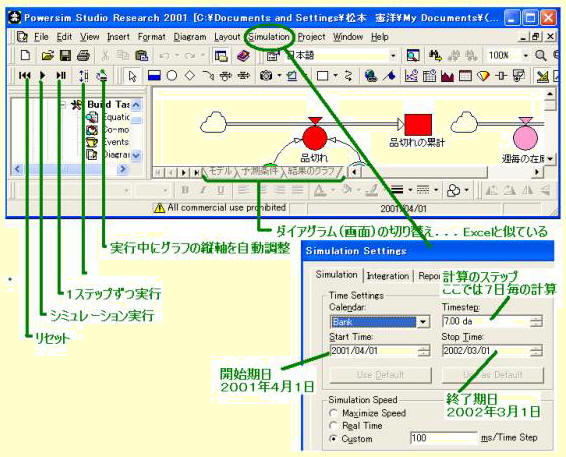
Task: Click the purple book help icon
Action: coord(244,55)
